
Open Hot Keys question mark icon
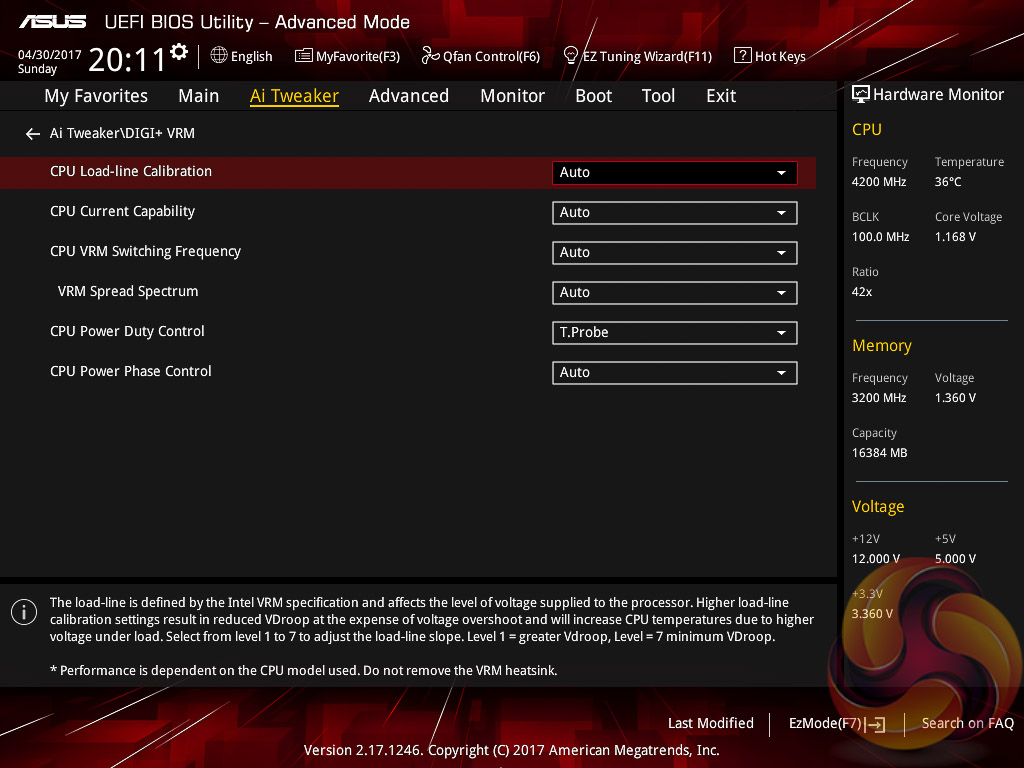(743, 56)
